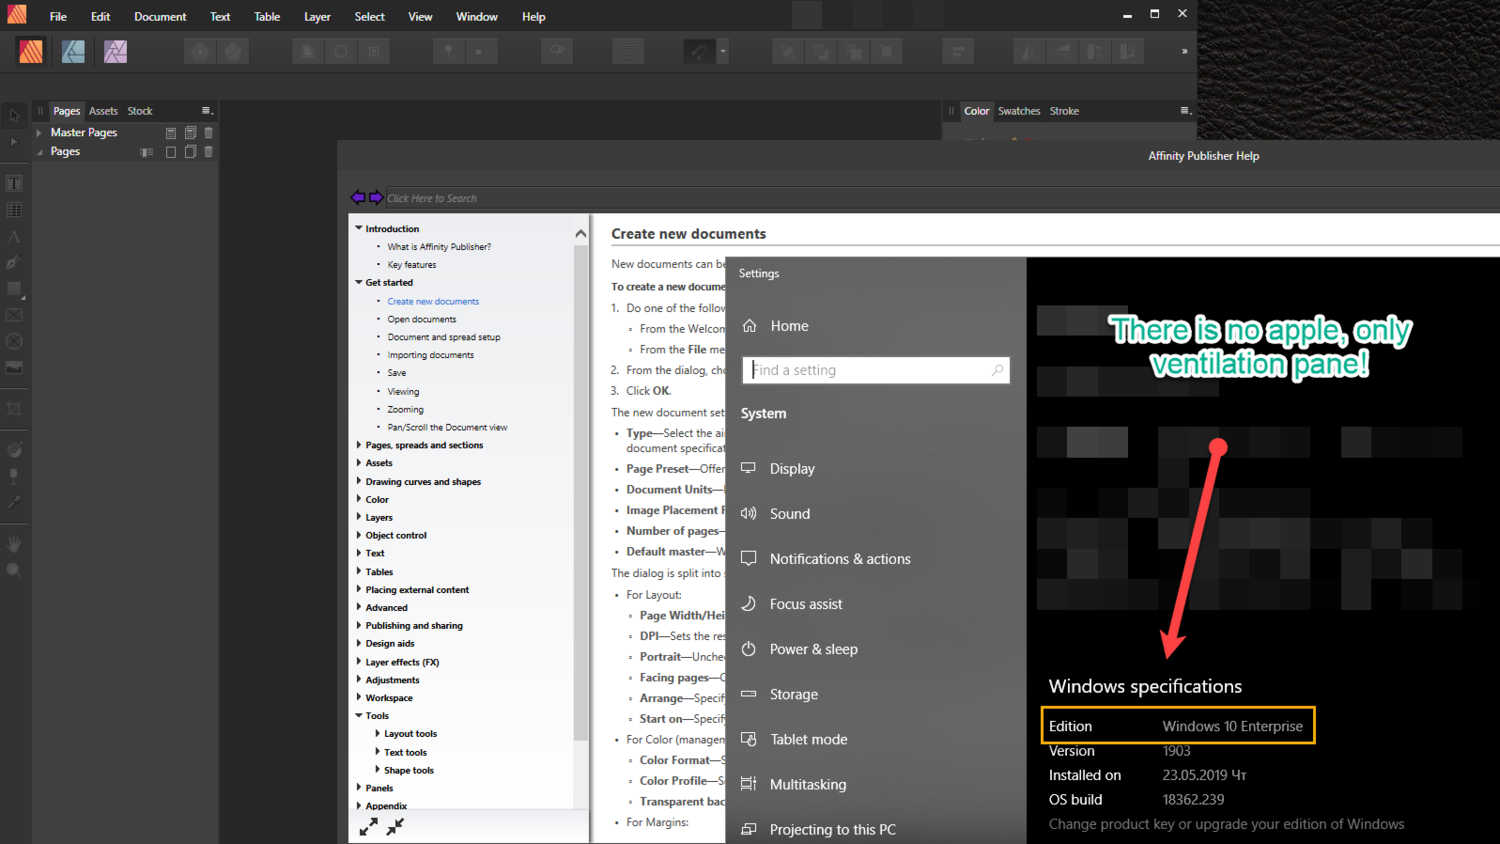
Task: Open the Layer menu
Action: point(317,17)
